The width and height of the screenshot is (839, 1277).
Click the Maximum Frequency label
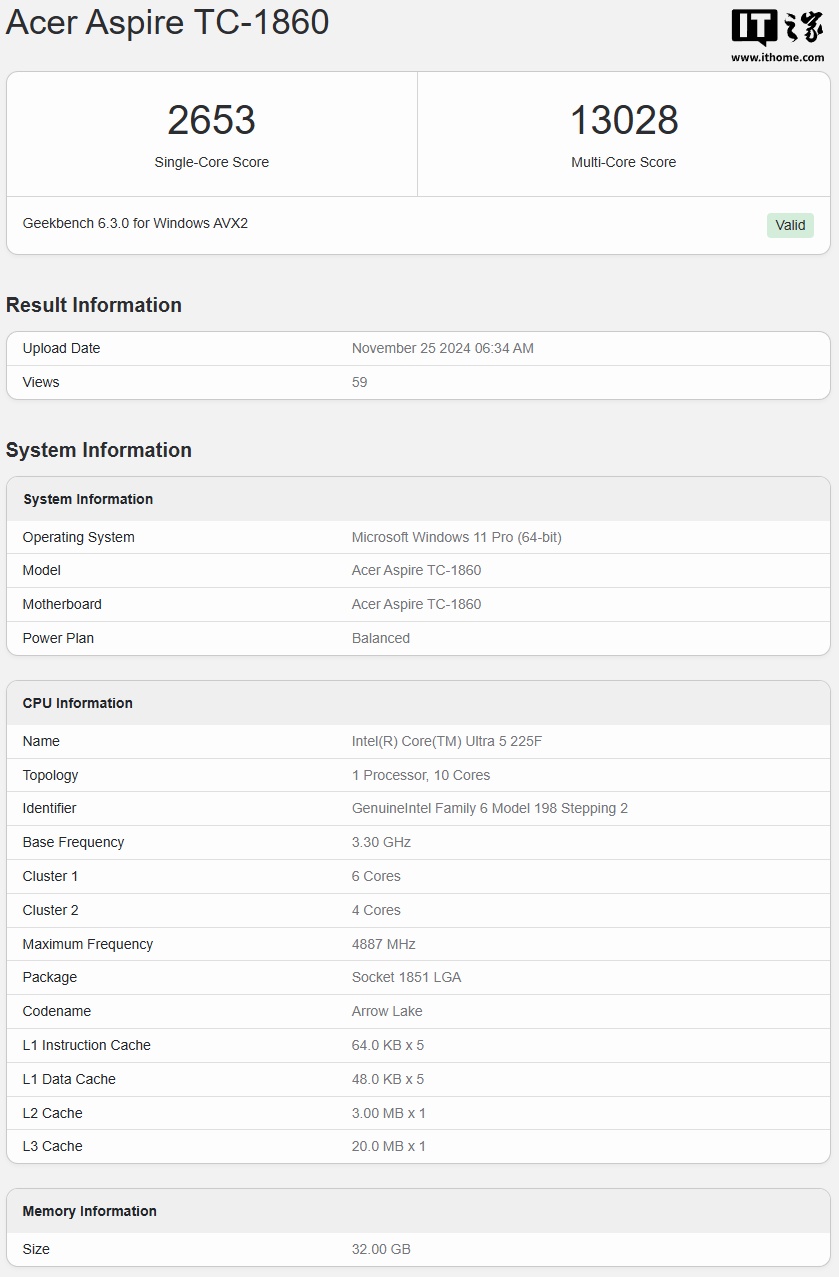[x=88, y=944]
